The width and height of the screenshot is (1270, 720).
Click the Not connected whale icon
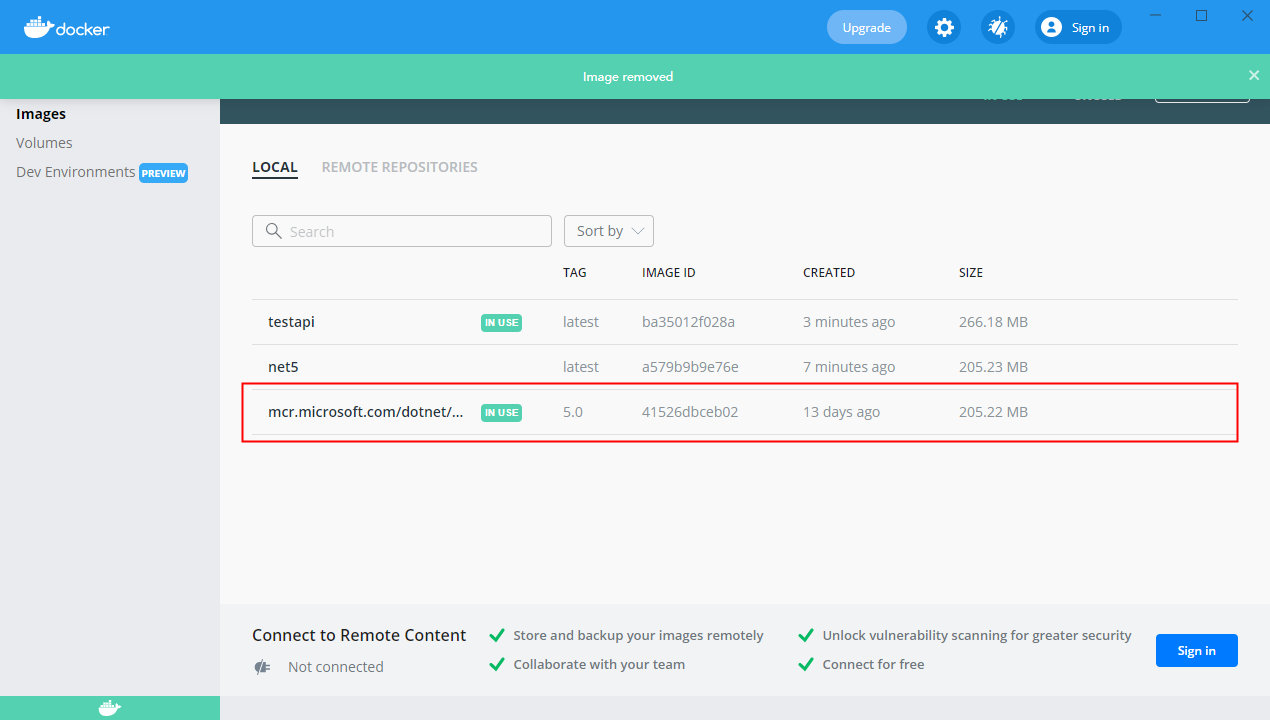[262, 667]
